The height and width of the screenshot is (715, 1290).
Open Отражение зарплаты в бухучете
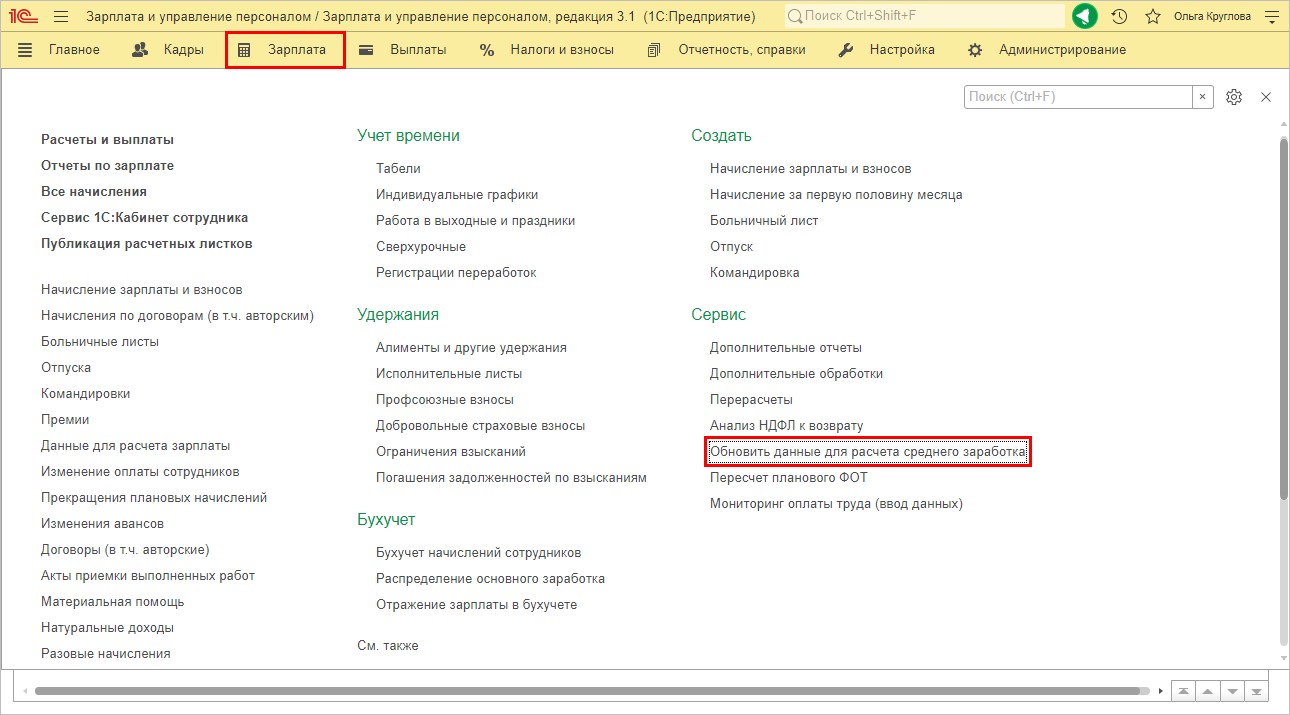point(476,605)
